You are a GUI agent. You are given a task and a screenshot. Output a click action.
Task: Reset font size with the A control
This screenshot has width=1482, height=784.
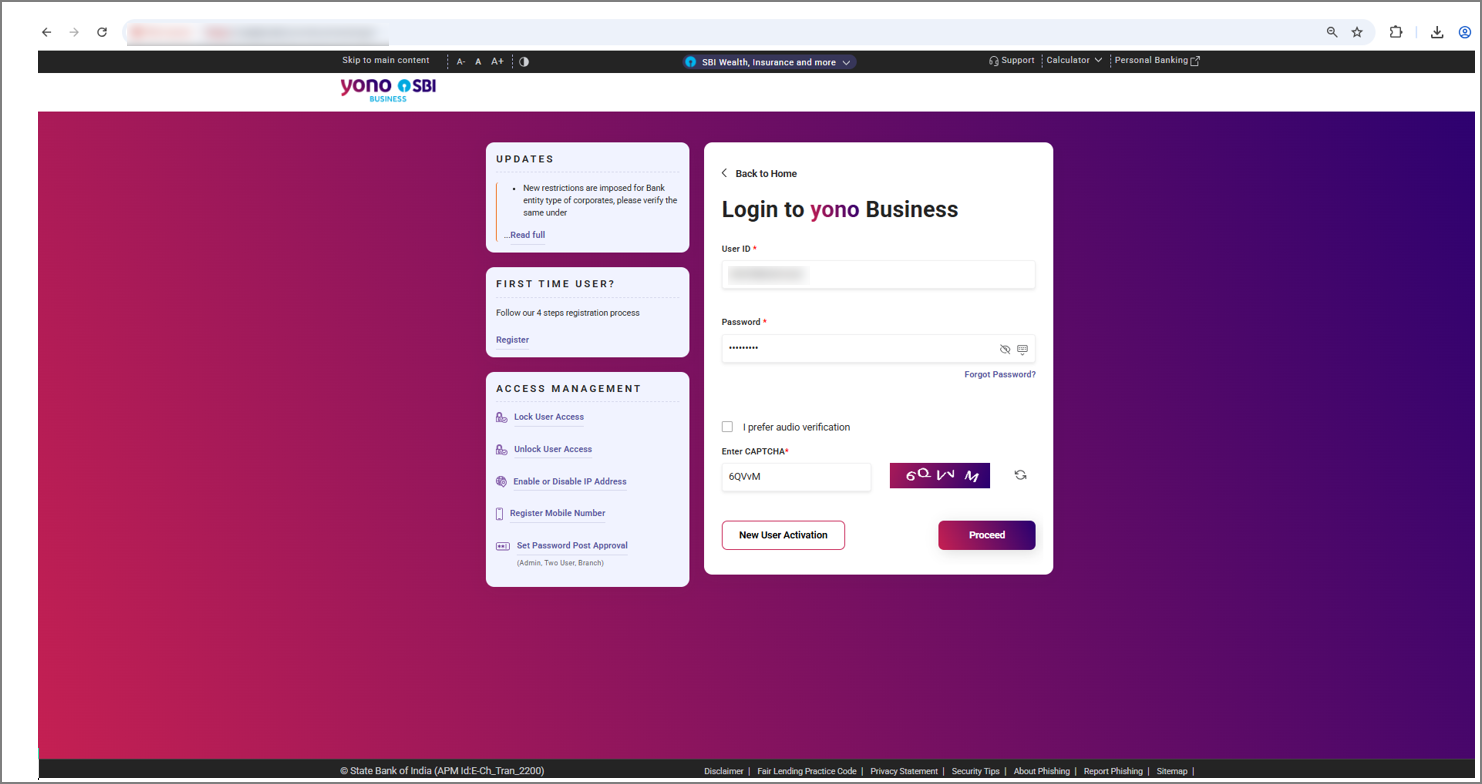pos(478,62)
